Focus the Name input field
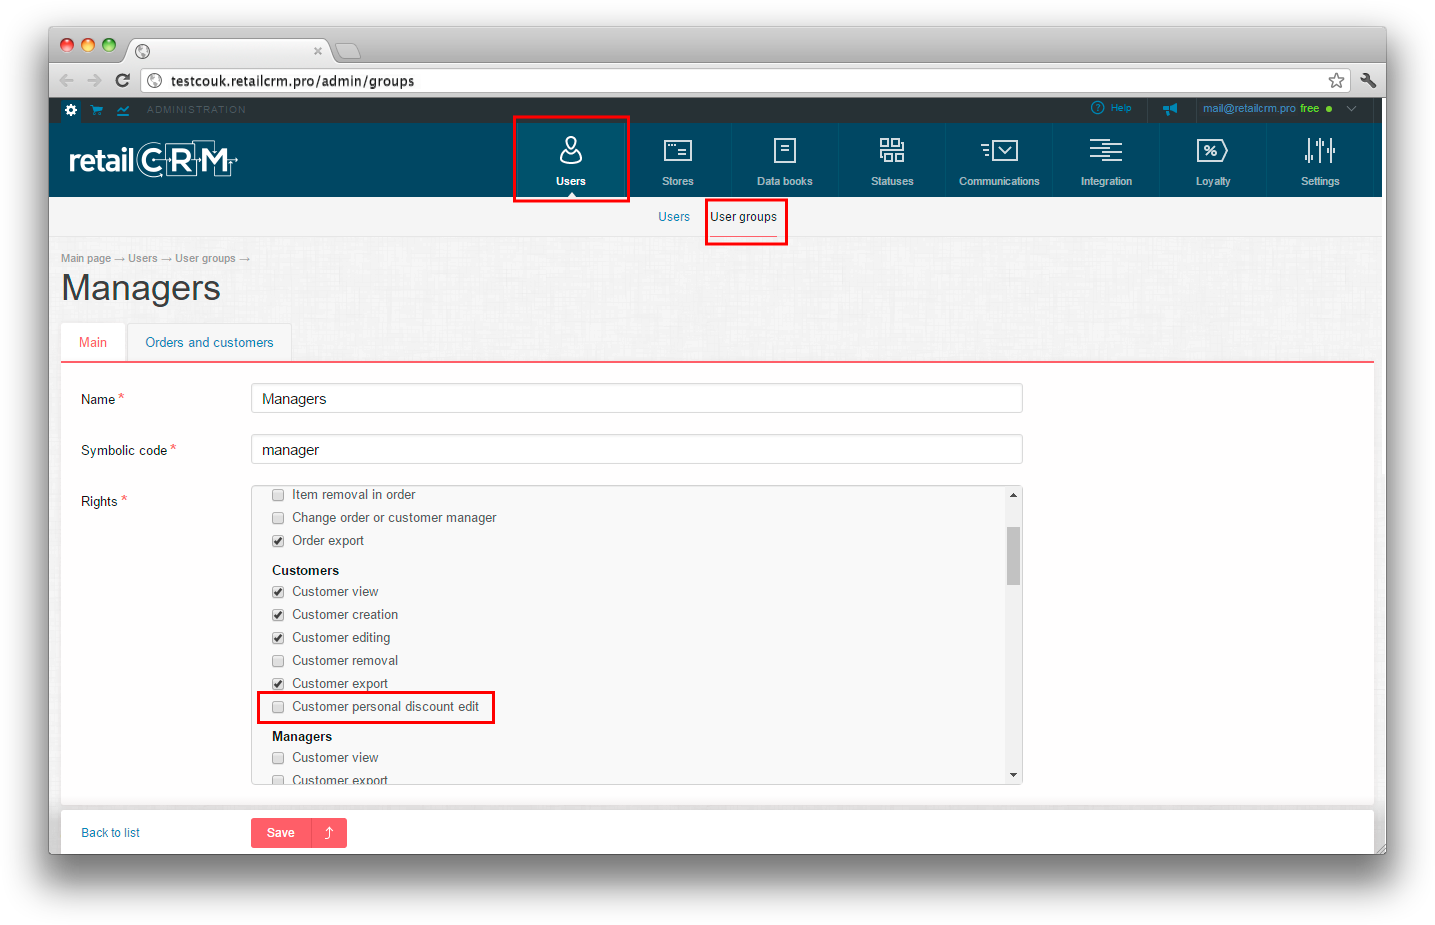1435x925 pixels. (636, 398)
